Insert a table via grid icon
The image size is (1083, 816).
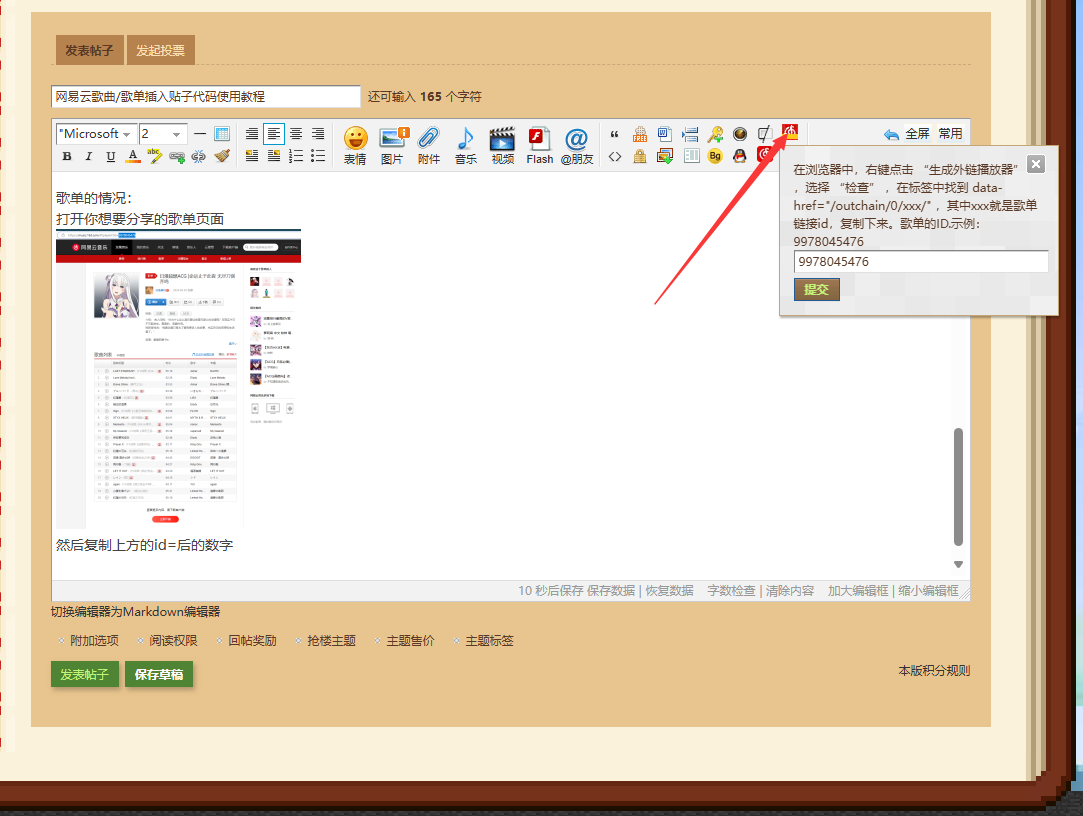coord(222,133)
